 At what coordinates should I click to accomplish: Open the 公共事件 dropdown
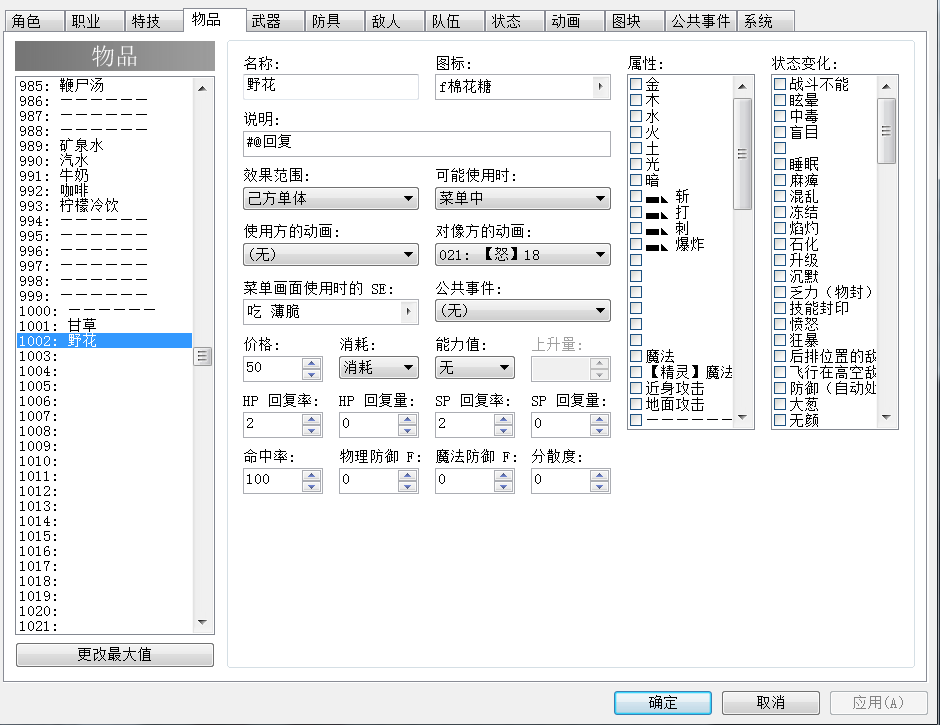click(x=523, y=311)
